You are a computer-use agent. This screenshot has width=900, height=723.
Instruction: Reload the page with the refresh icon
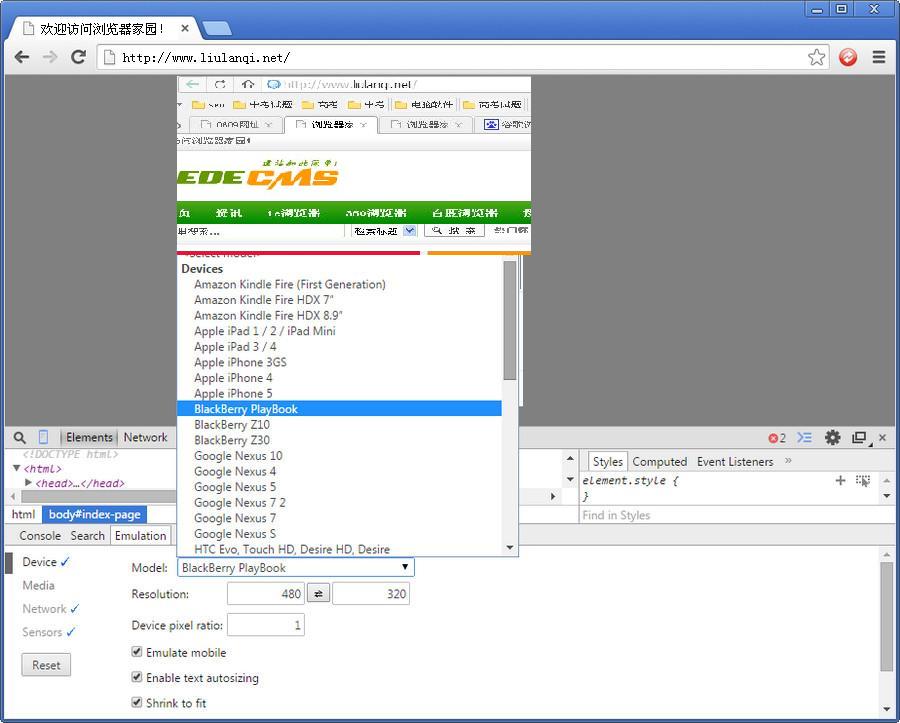[78, 57]
